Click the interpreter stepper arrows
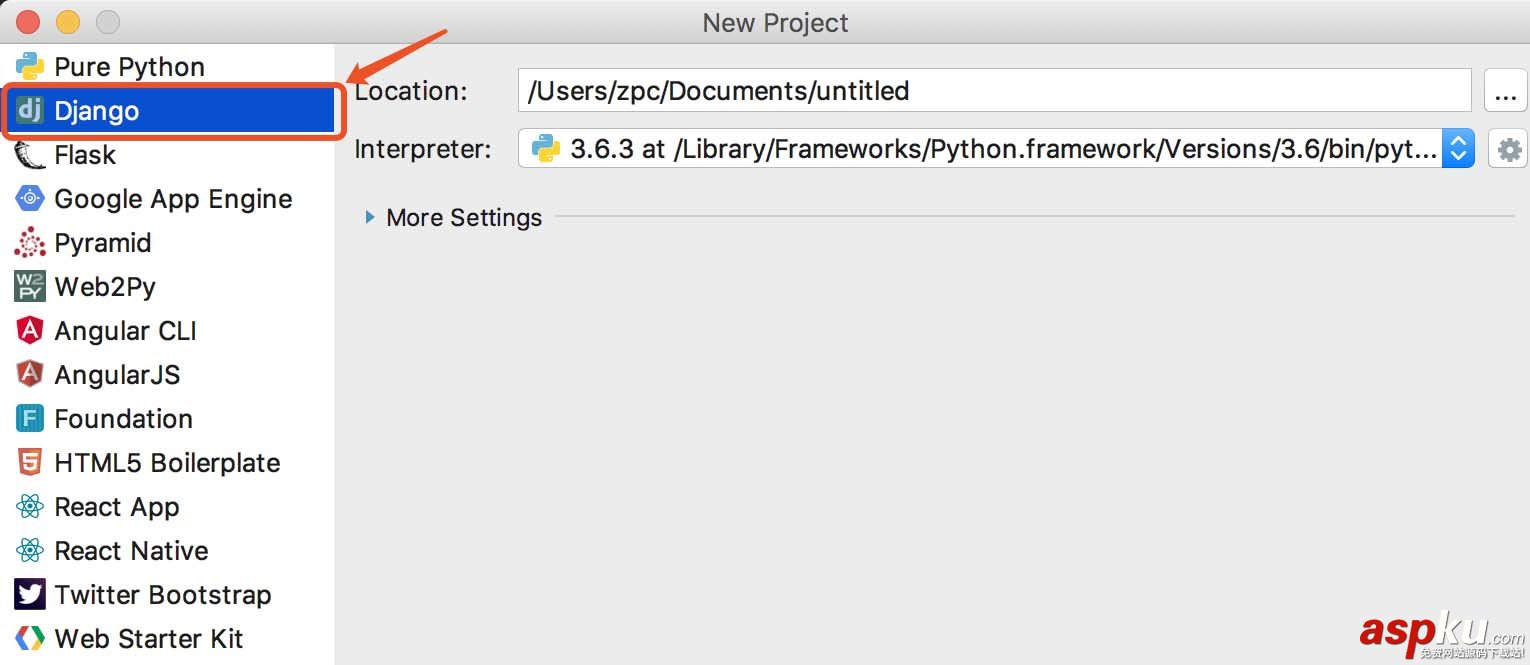 [x=1459, y=148]
